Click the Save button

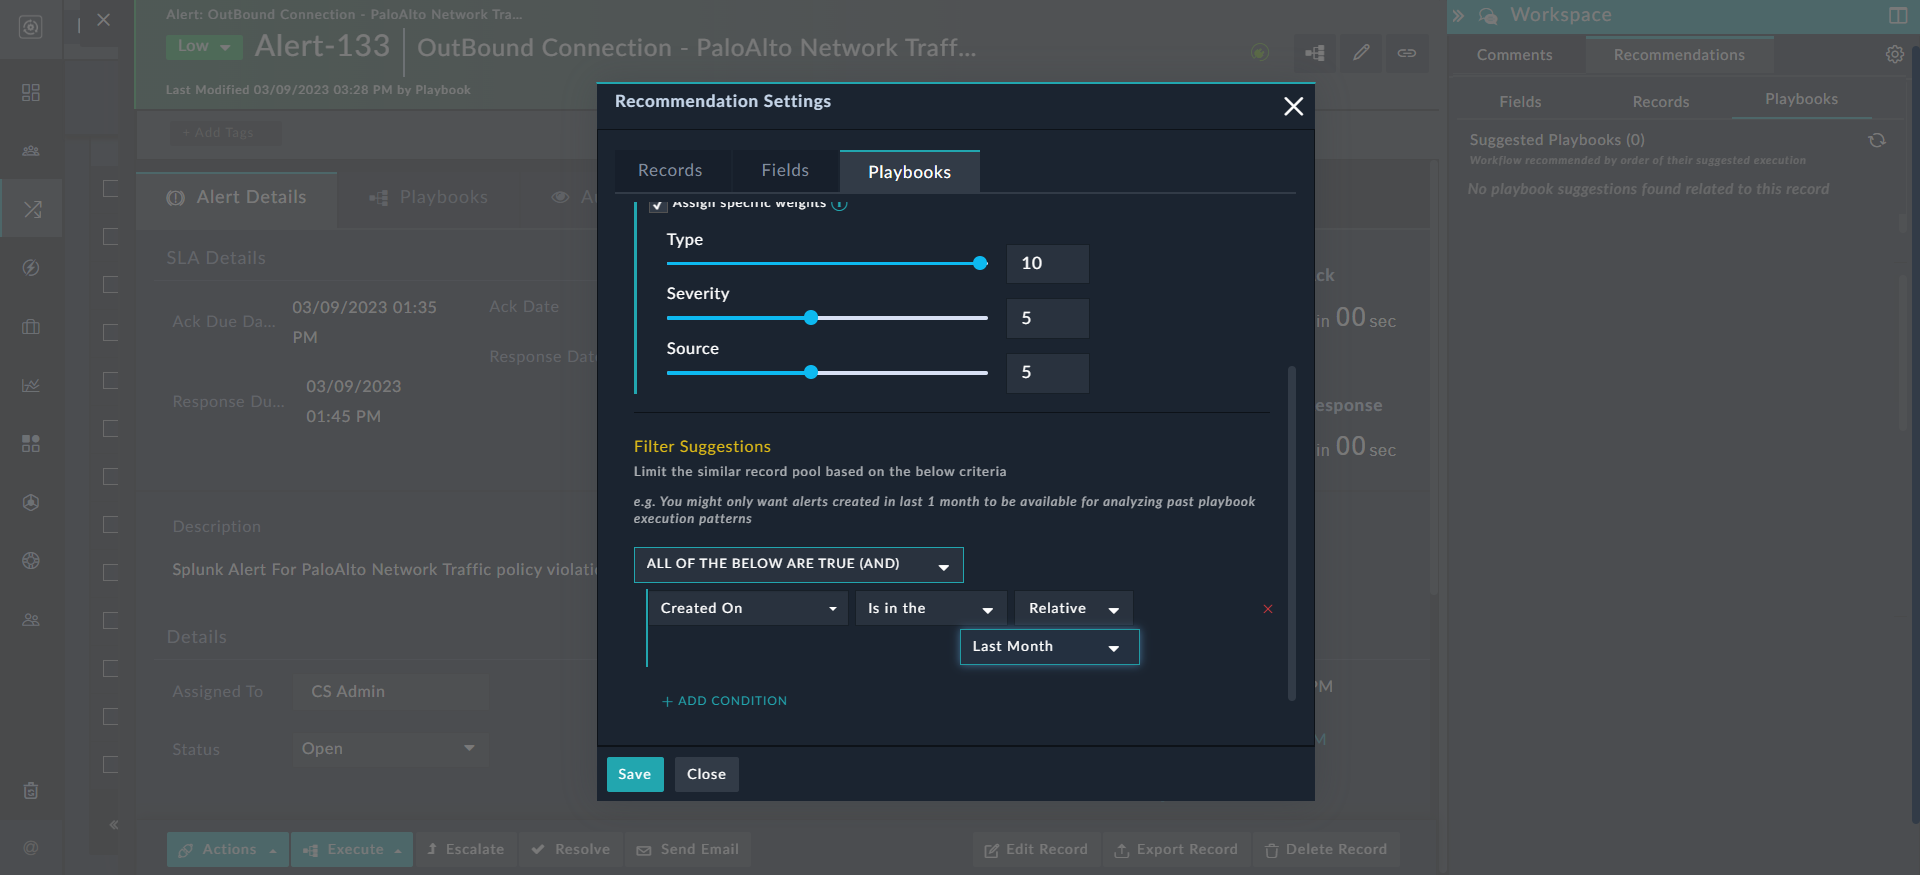click(634, 774)
